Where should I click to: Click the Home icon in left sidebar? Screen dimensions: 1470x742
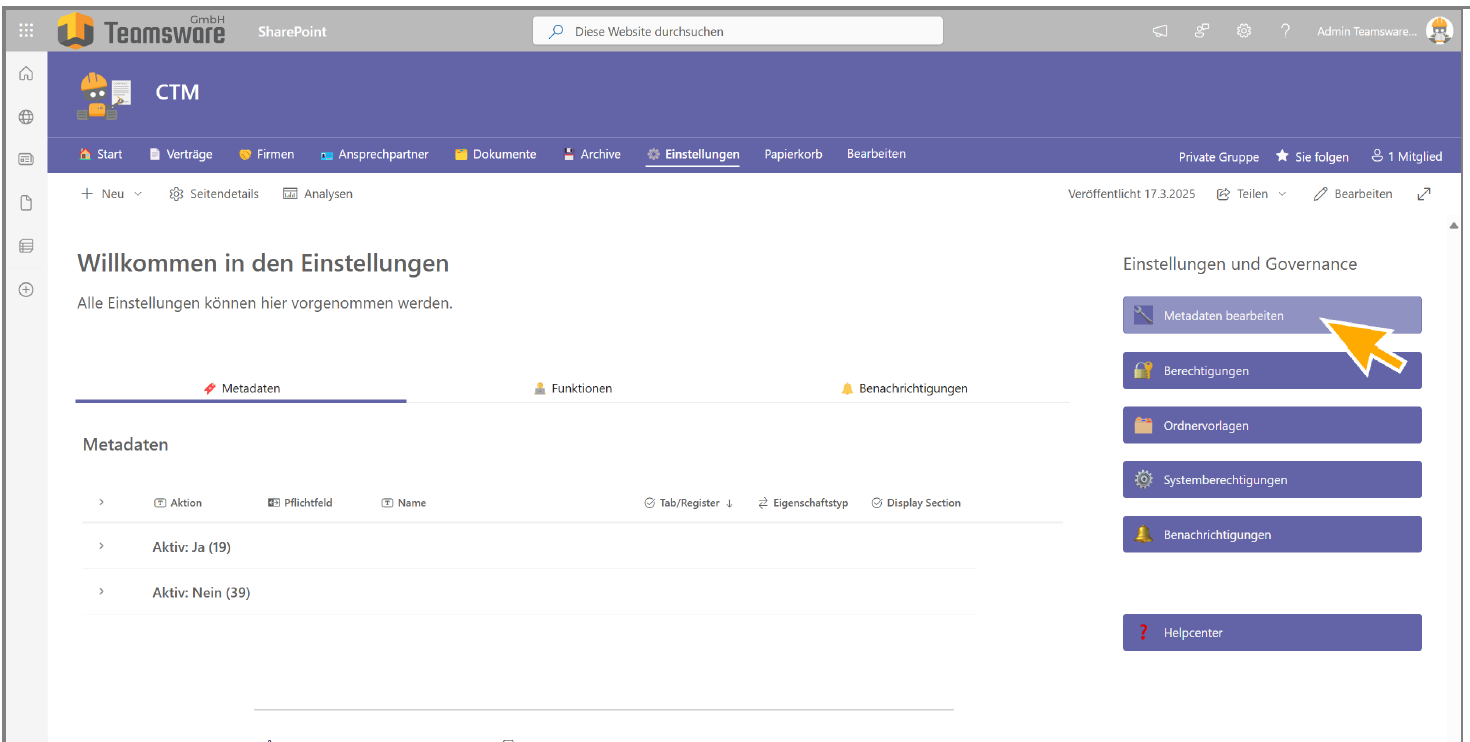click(26, 74)
